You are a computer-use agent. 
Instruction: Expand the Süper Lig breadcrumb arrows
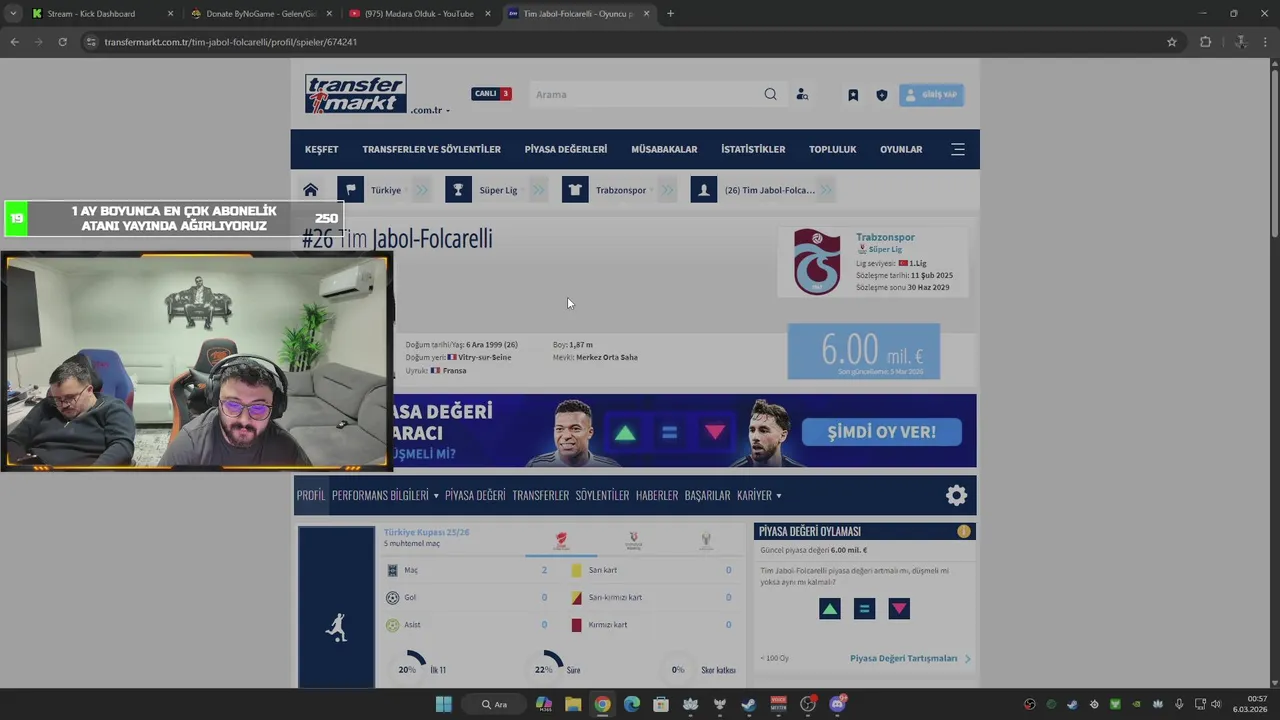[x=539, y=190]
